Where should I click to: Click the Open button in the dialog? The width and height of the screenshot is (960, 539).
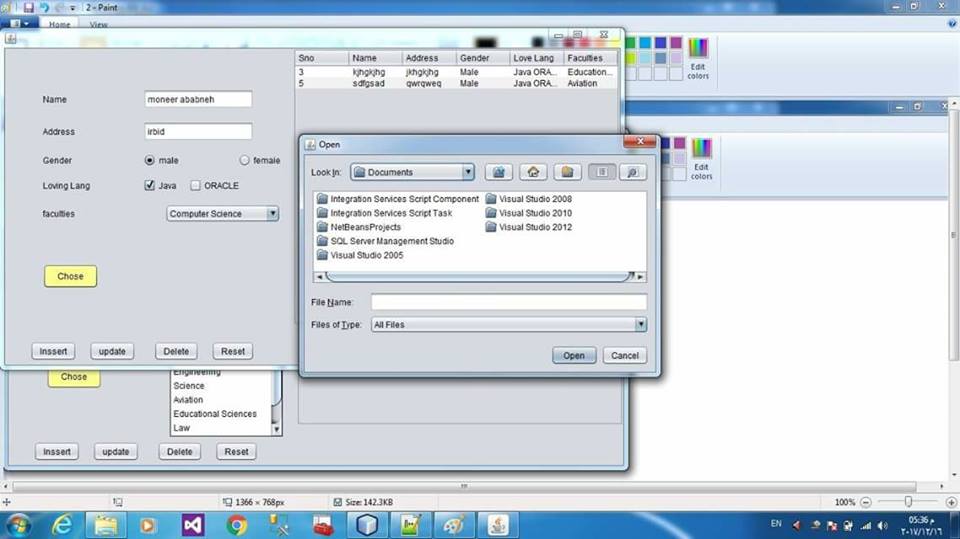574,355
